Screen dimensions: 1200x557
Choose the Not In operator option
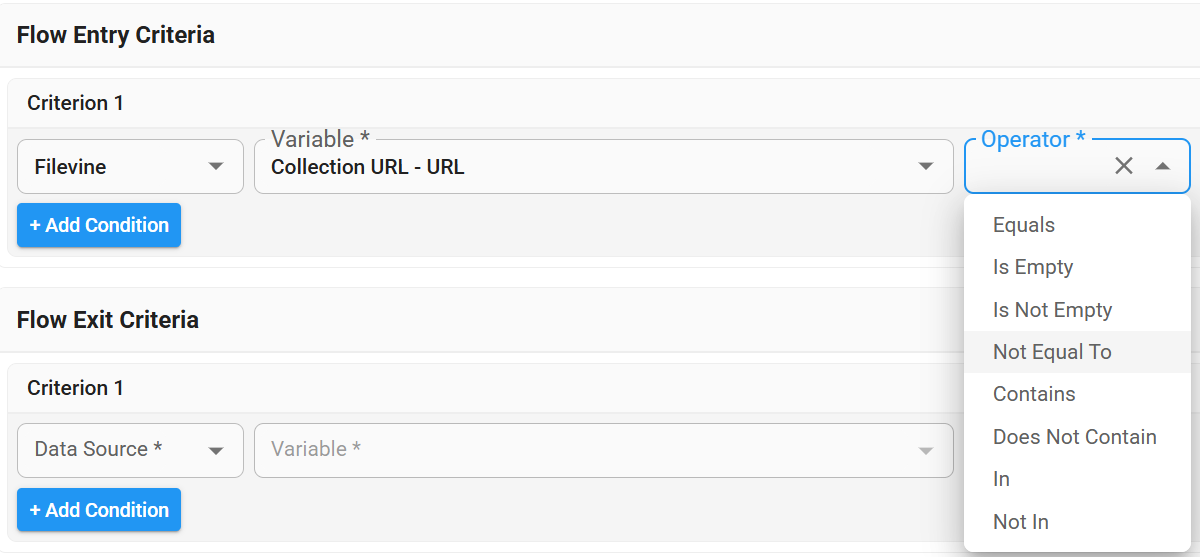pos(1020,522)
